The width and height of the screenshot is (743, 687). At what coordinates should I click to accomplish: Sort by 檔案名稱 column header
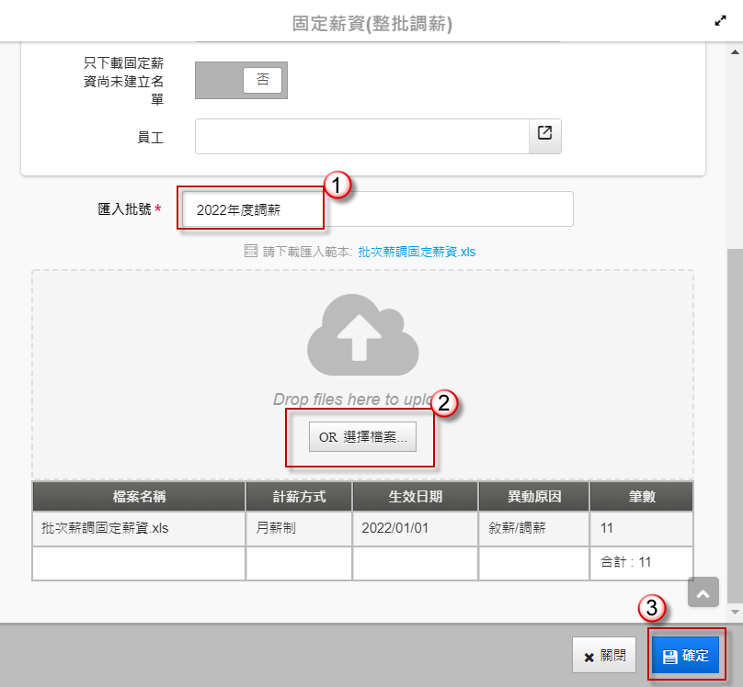tap(139, 497)
